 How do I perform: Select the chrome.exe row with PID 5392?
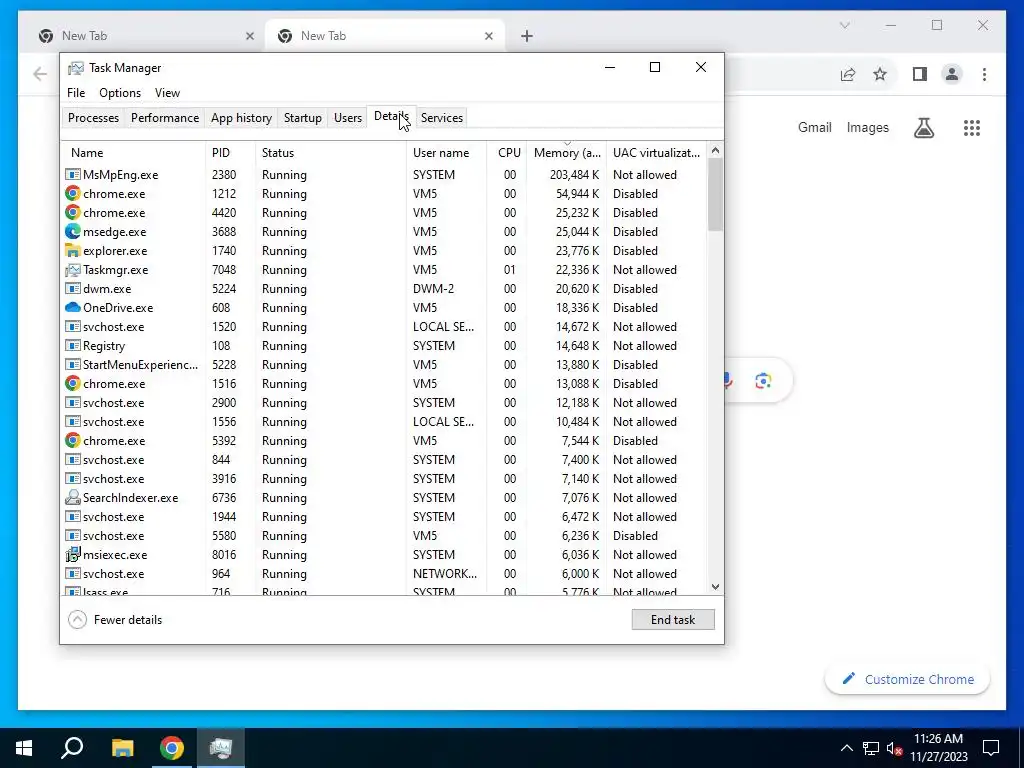click(x=385, y=440)
